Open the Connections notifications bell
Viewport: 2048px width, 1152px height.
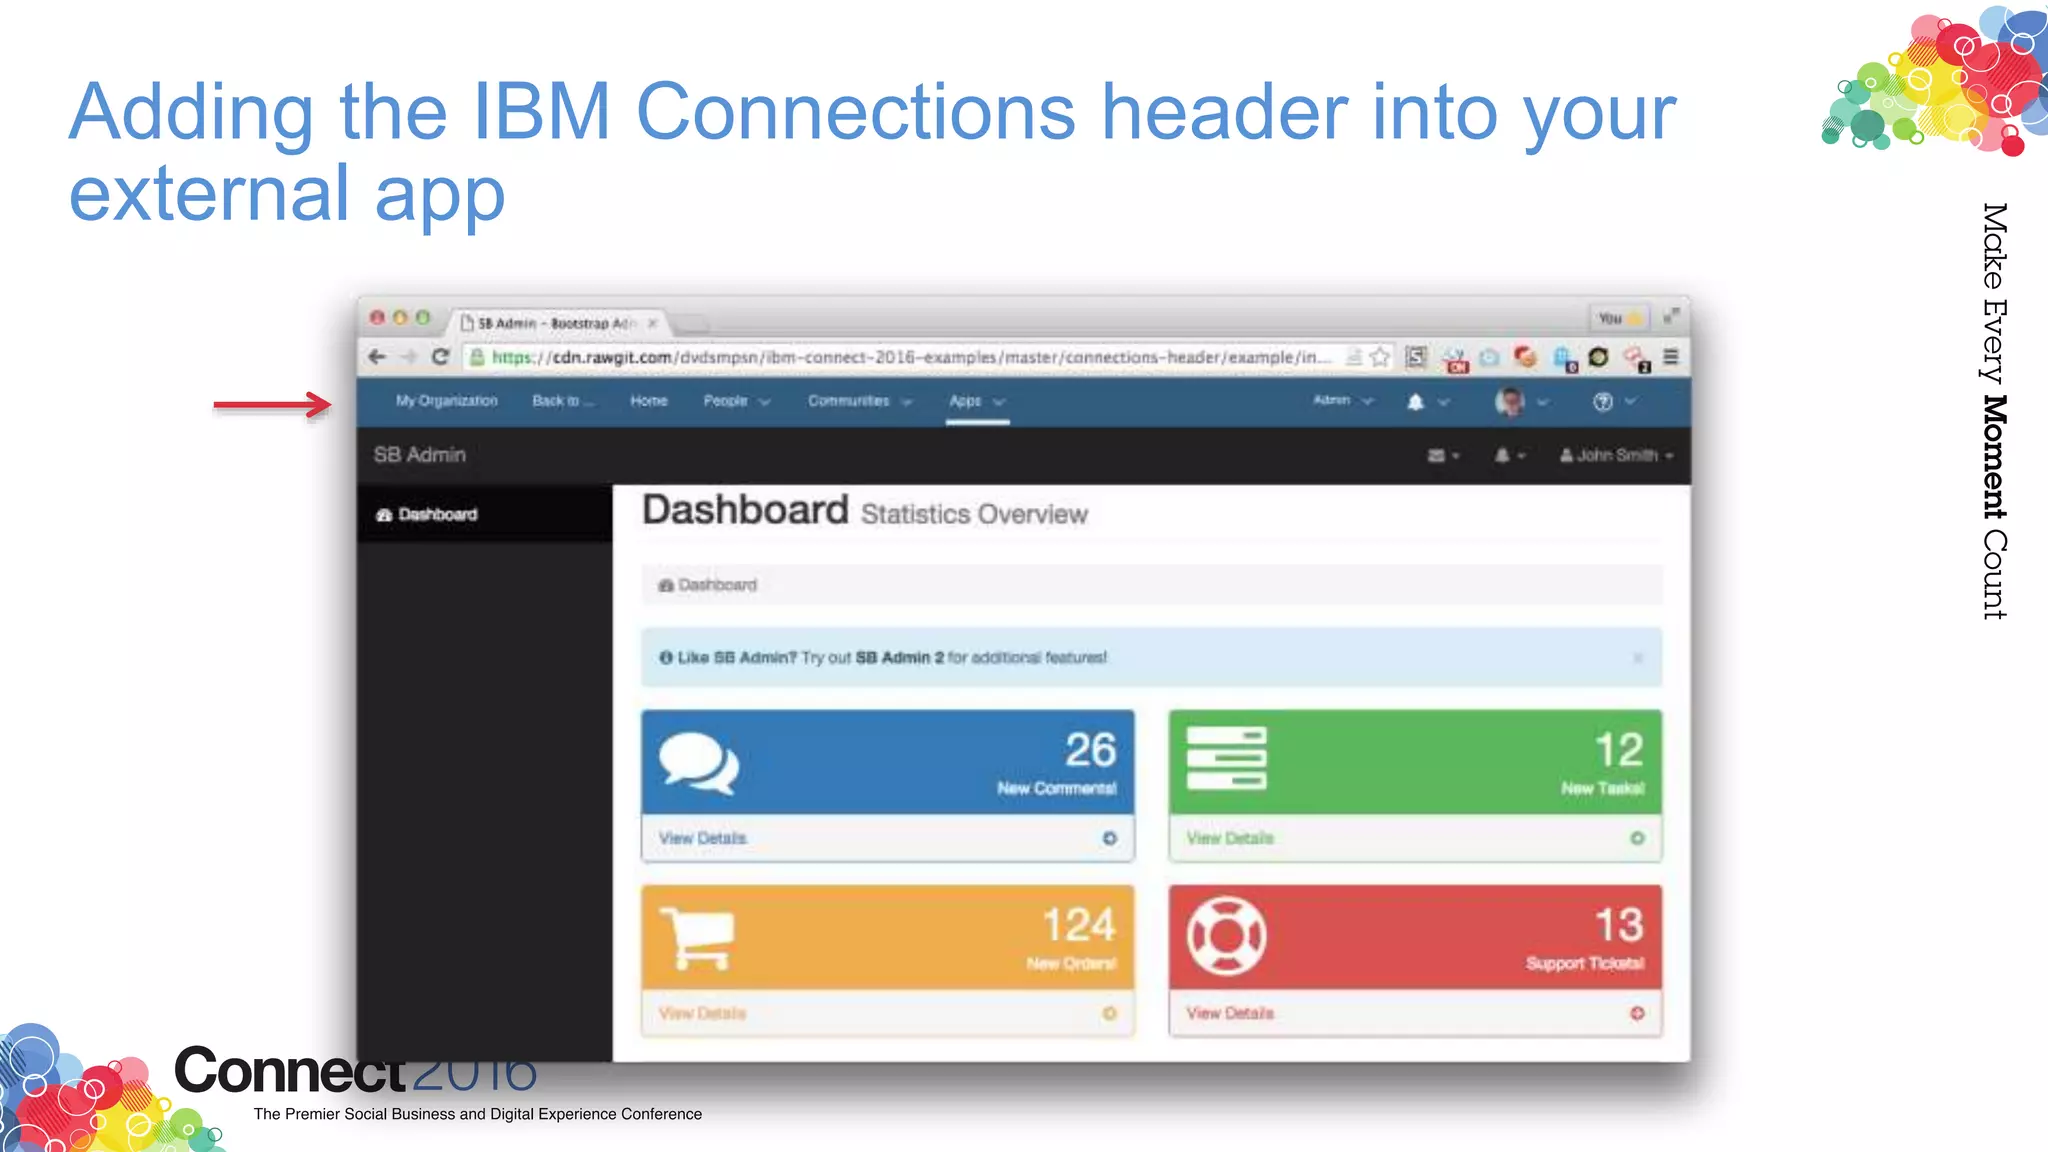pyautogui.click(x=1415, y=402)
